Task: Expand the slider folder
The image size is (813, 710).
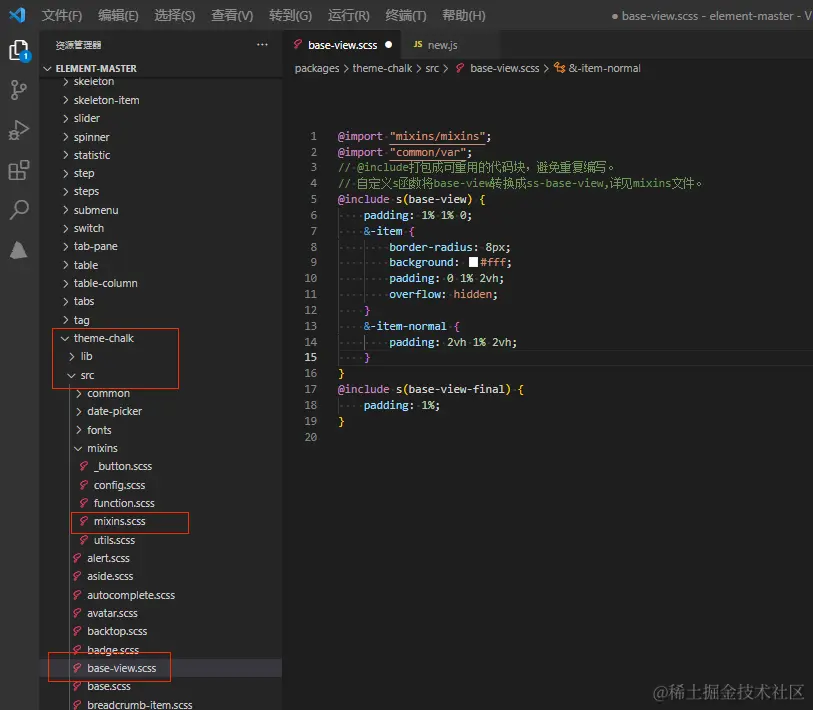Action: [x=65, y=118]
